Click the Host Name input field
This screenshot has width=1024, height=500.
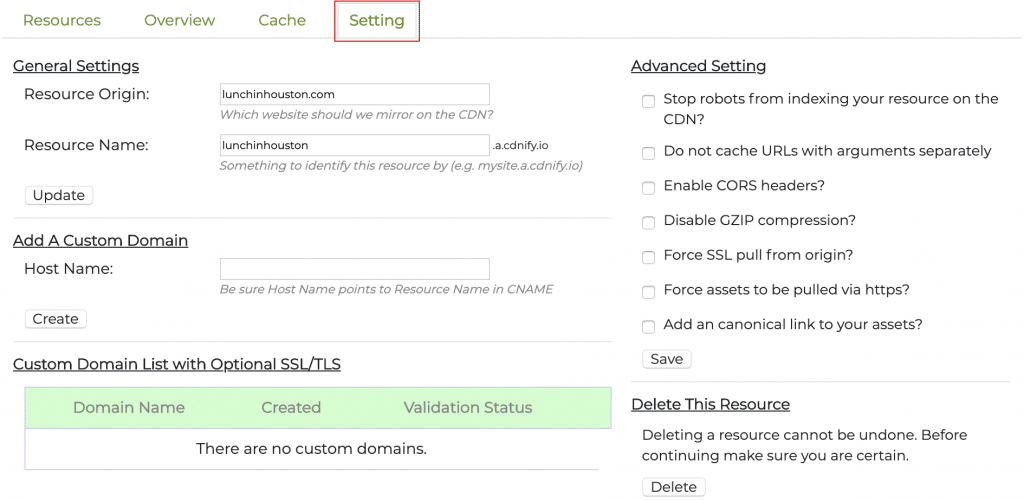point(354,269)
